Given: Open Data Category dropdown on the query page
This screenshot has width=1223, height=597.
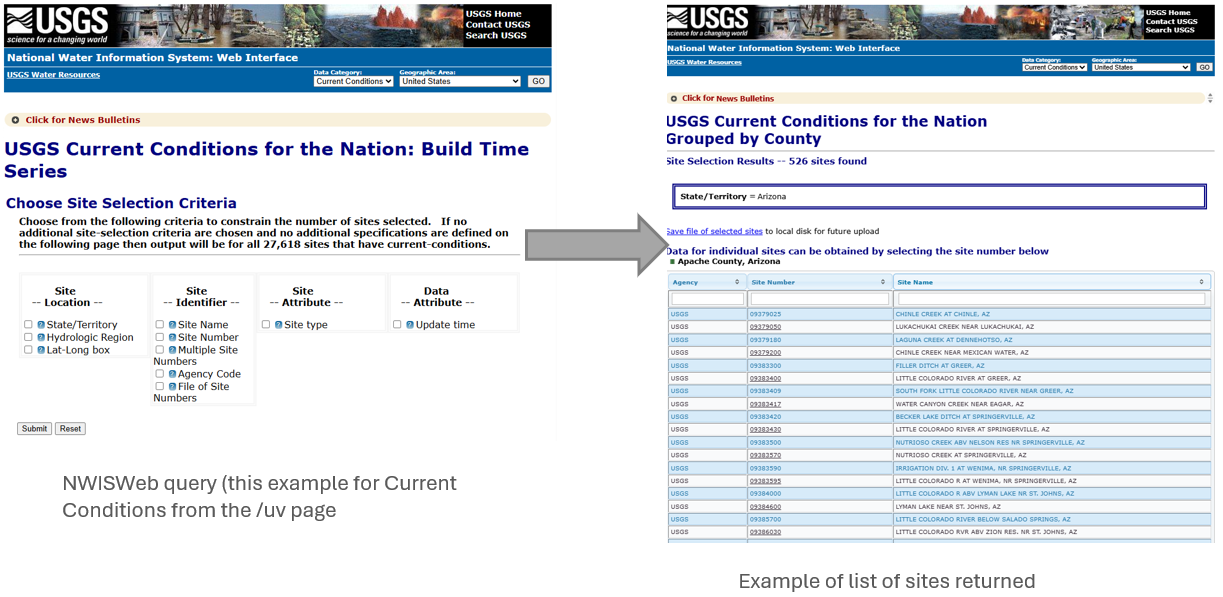Looking at the screenshot, I should (354, 82).
